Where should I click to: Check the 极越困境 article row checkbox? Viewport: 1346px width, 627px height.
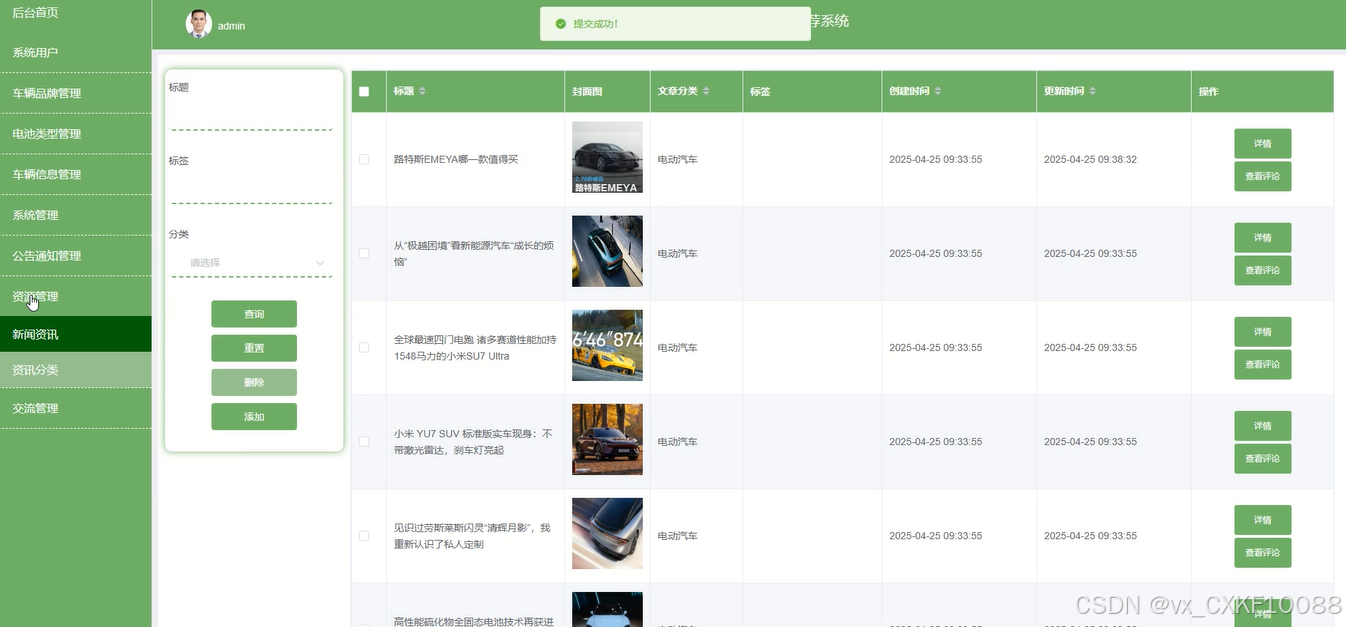pos(364,253)
